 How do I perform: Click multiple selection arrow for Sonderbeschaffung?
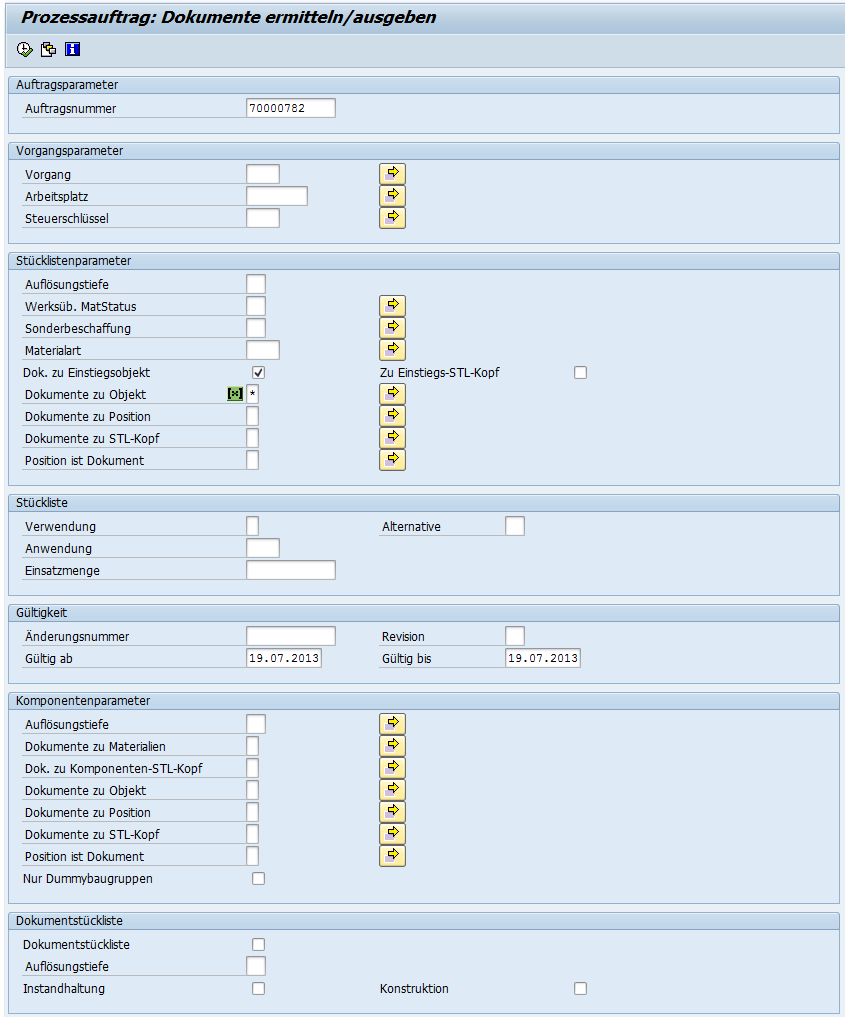click(392, 328)
